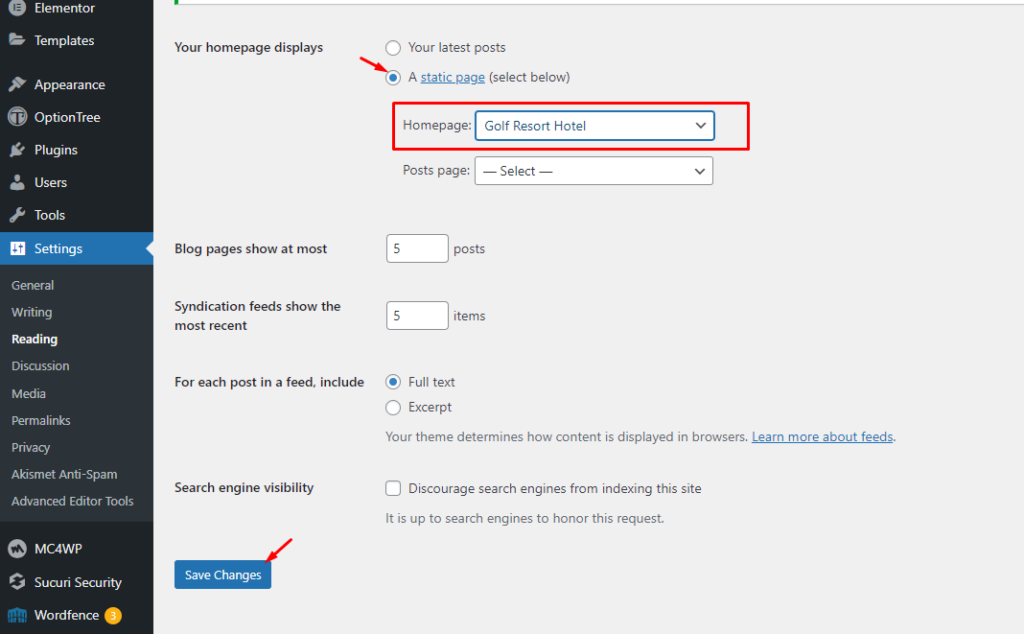Click the Templates sidebar icon
The width and height of the screenshot is (1024, 634).
tap(20, 40)
